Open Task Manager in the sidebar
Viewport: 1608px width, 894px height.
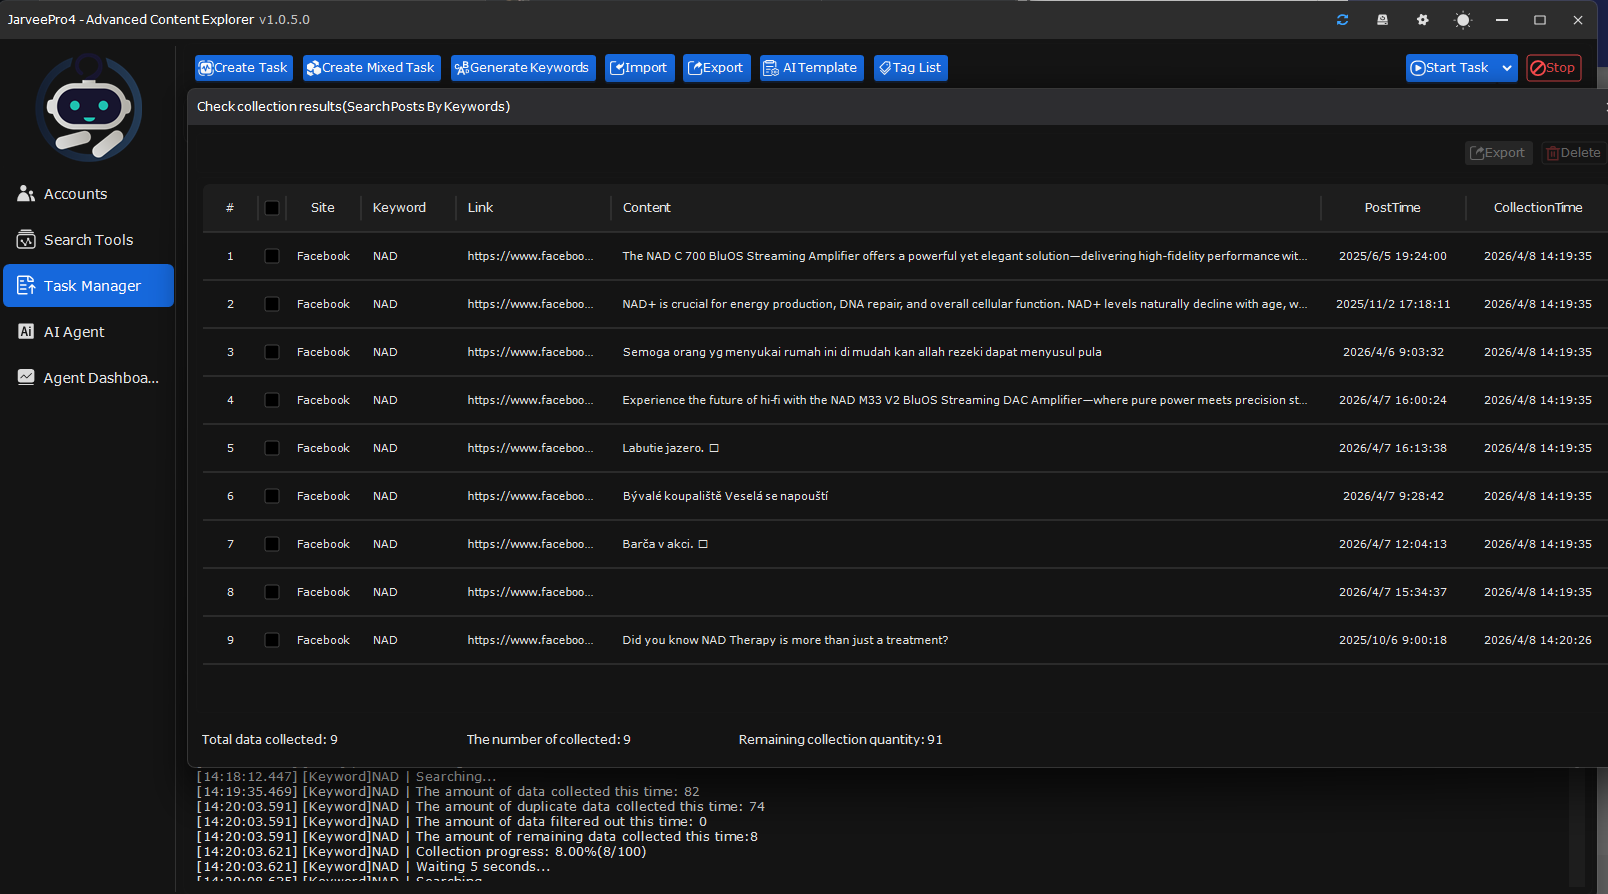[89, 286]
